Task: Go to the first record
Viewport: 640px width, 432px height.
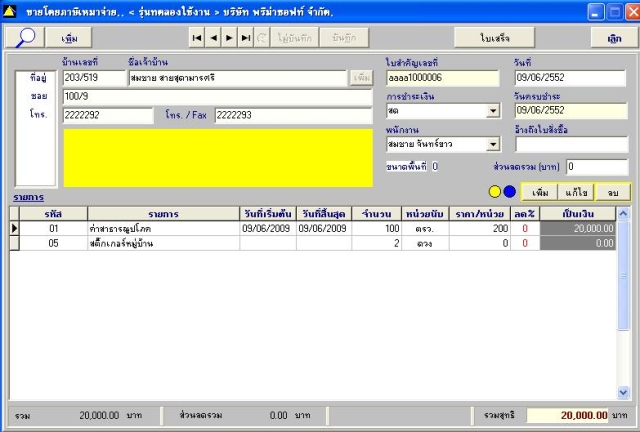Action: coord(197,38)
